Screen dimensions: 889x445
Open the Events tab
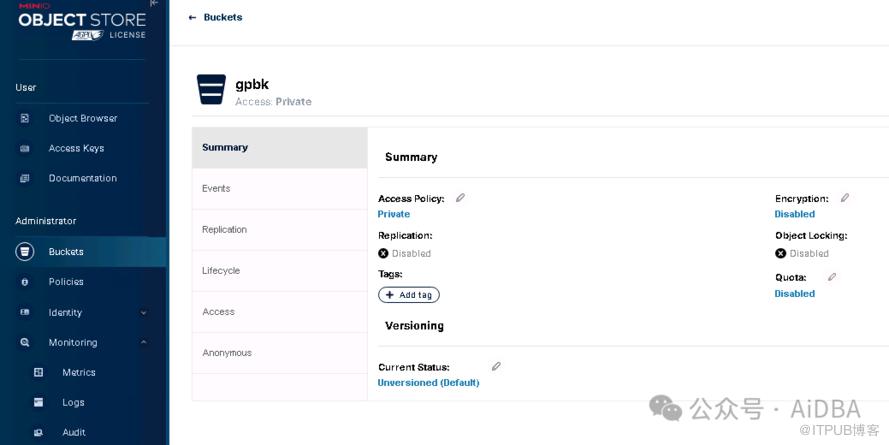click(x=216, y=188)
